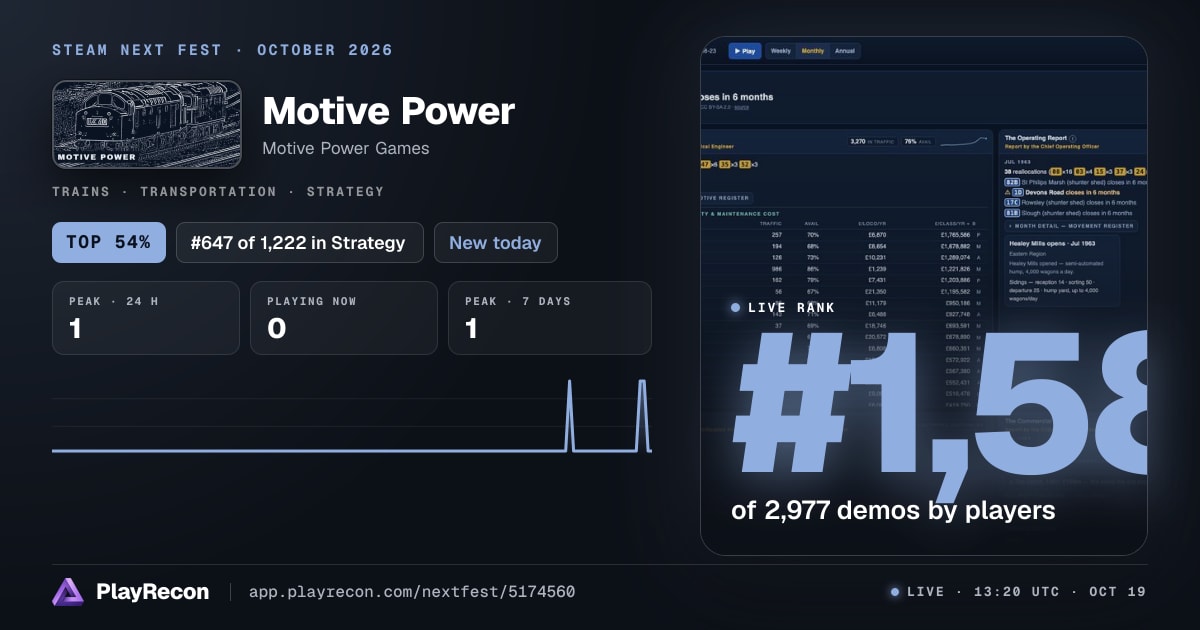Click the PLAYING NOW stat card
The image size is (1200, 630).
tap(344, 318)
